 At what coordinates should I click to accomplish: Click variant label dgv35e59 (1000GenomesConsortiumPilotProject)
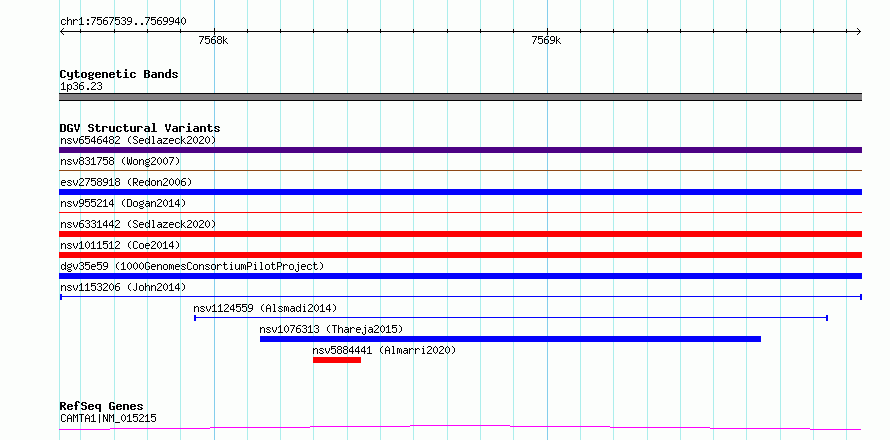click(x=192, y=266)
